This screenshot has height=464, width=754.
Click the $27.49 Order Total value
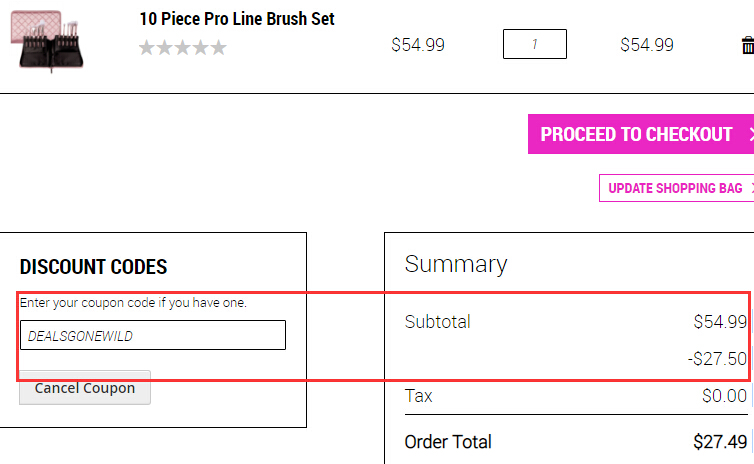tap(720, 441)
